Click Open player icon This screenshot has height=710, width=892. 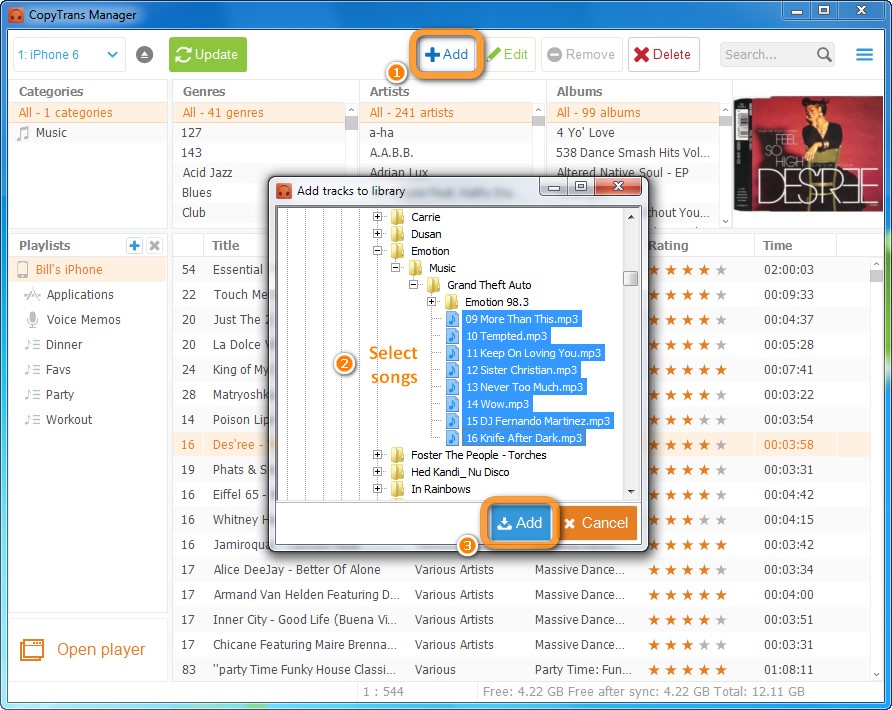pos(32,650)
